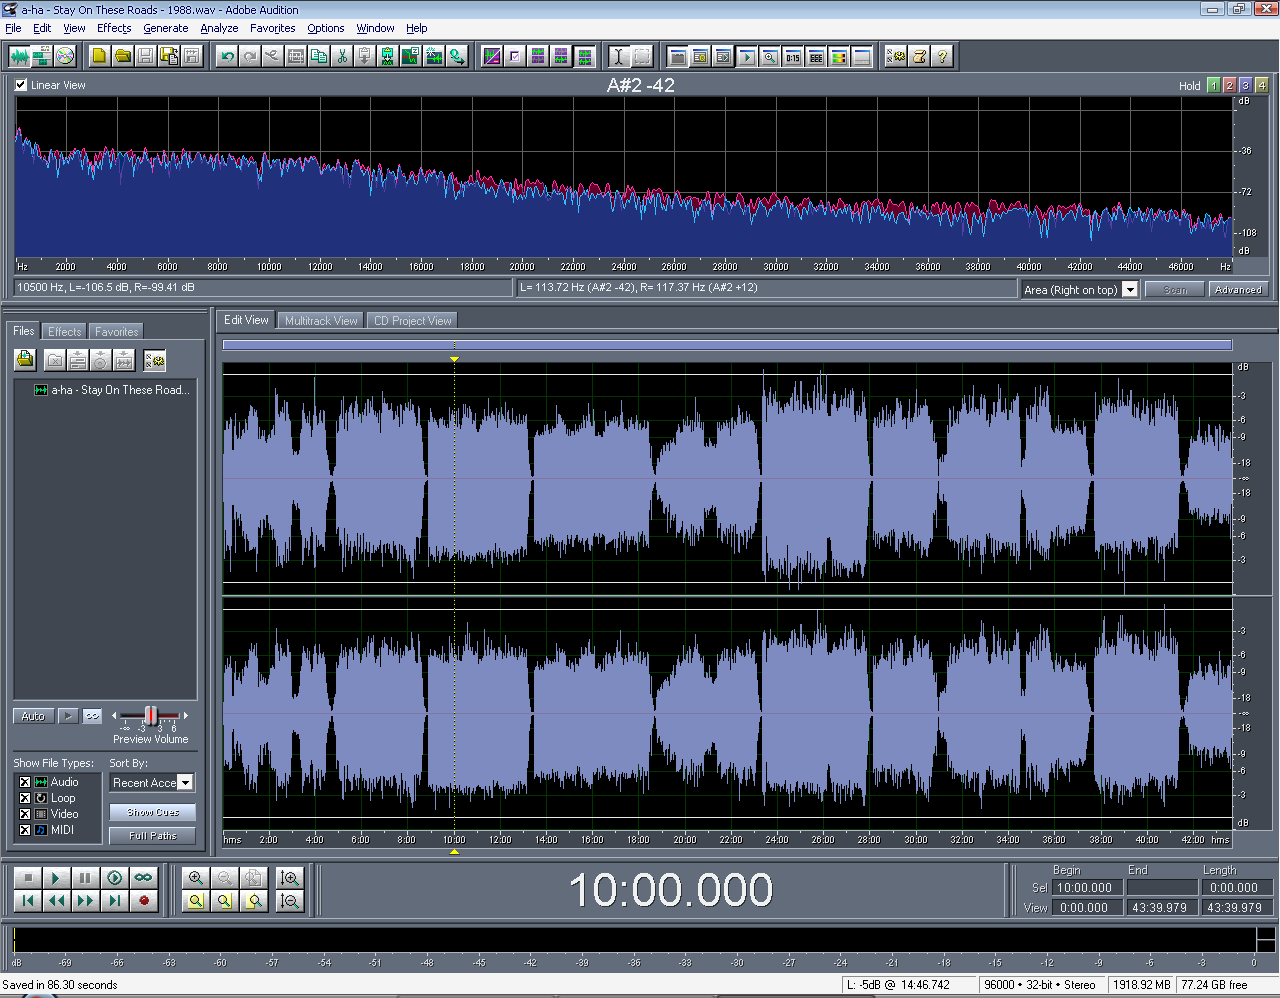Switch to the CD Project View tab

pos(412,321)
